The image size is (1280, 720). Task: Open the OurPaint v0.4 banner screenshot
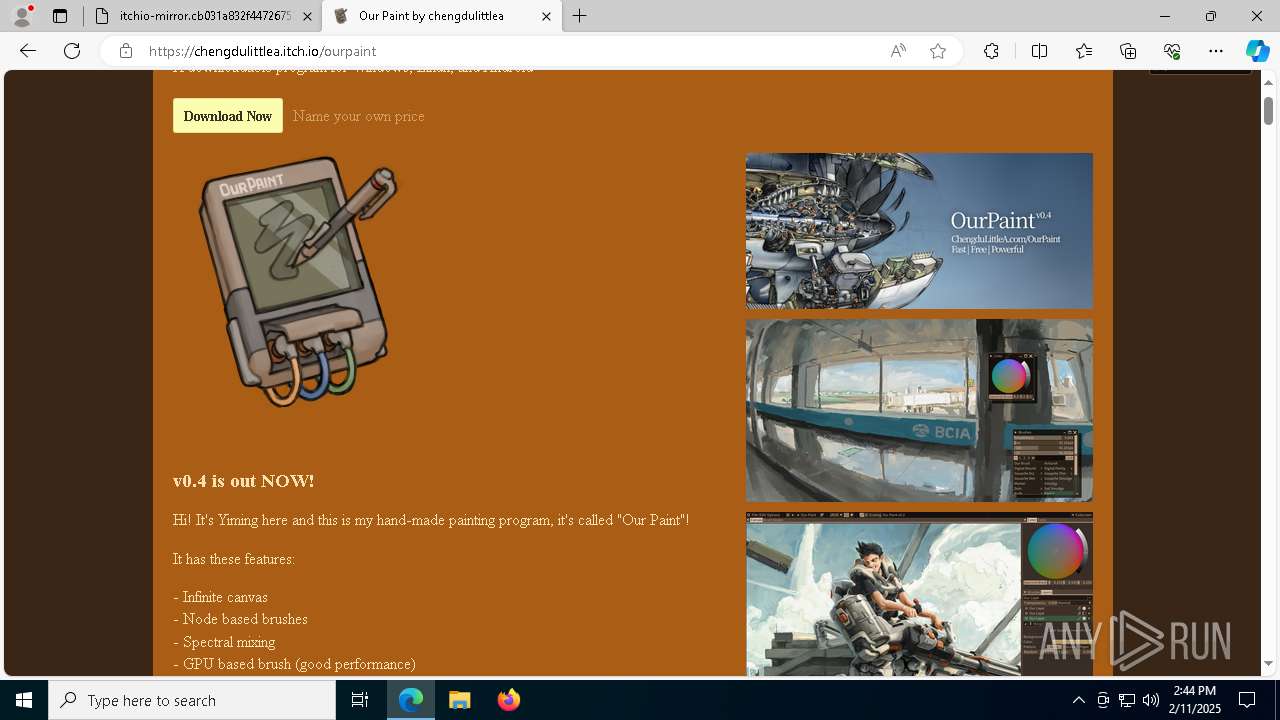point(919,231)
